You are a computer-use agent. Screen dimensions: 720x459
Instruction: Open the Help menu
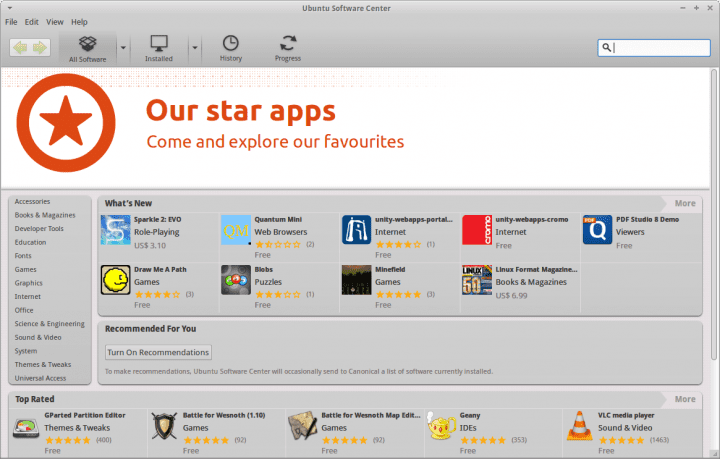(x=79, y=22)
